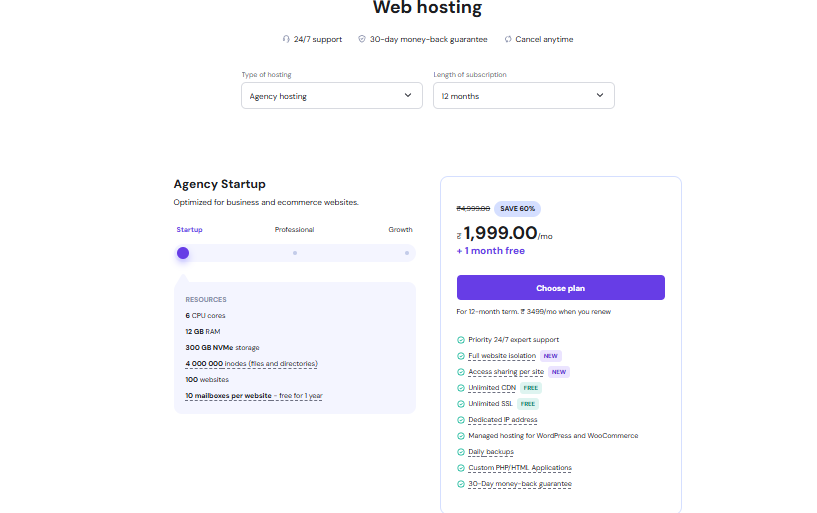Screen dimensions: 817x513
Task: Click checkmark icon beside Priority 24/7 expert support
Action: point(461,340)
